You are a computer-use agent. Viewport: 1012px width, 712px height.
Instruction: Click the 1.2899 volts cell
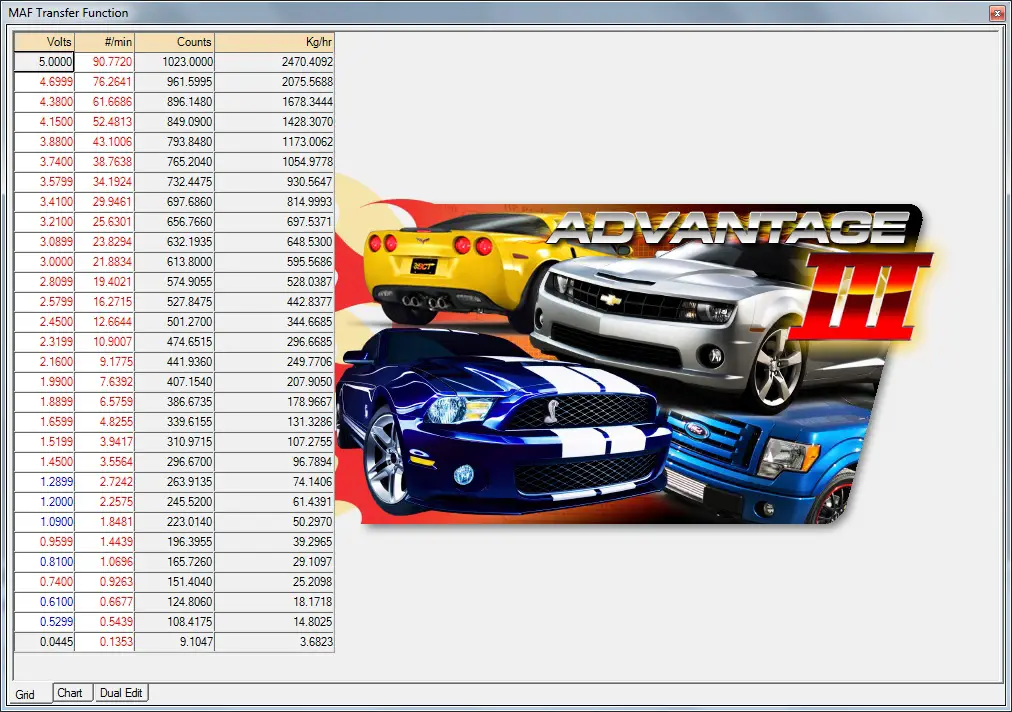click(45, 482)
